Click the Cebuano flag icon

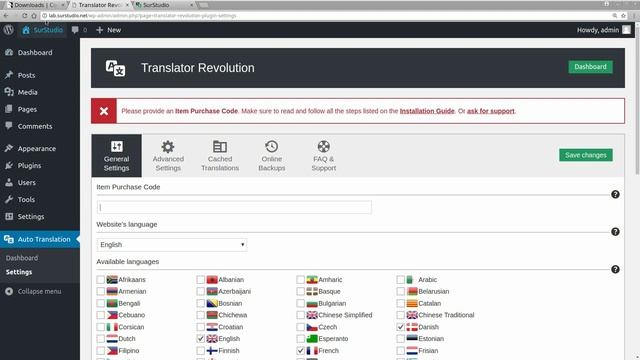[112, 315]
